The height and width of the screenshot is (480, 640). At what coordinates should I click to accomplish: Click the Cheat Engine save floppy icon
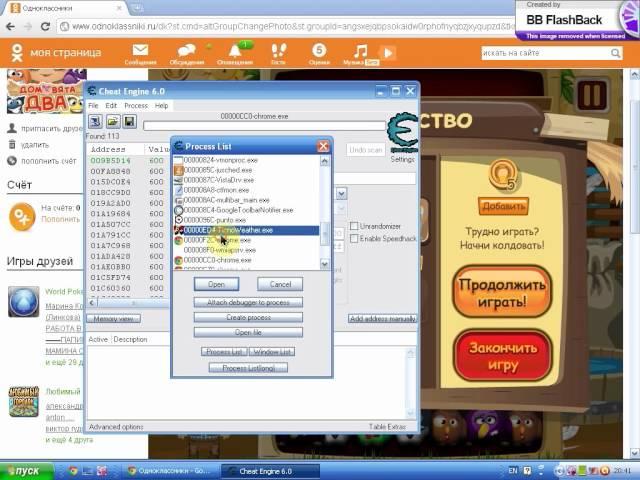[x=129, y=122]
